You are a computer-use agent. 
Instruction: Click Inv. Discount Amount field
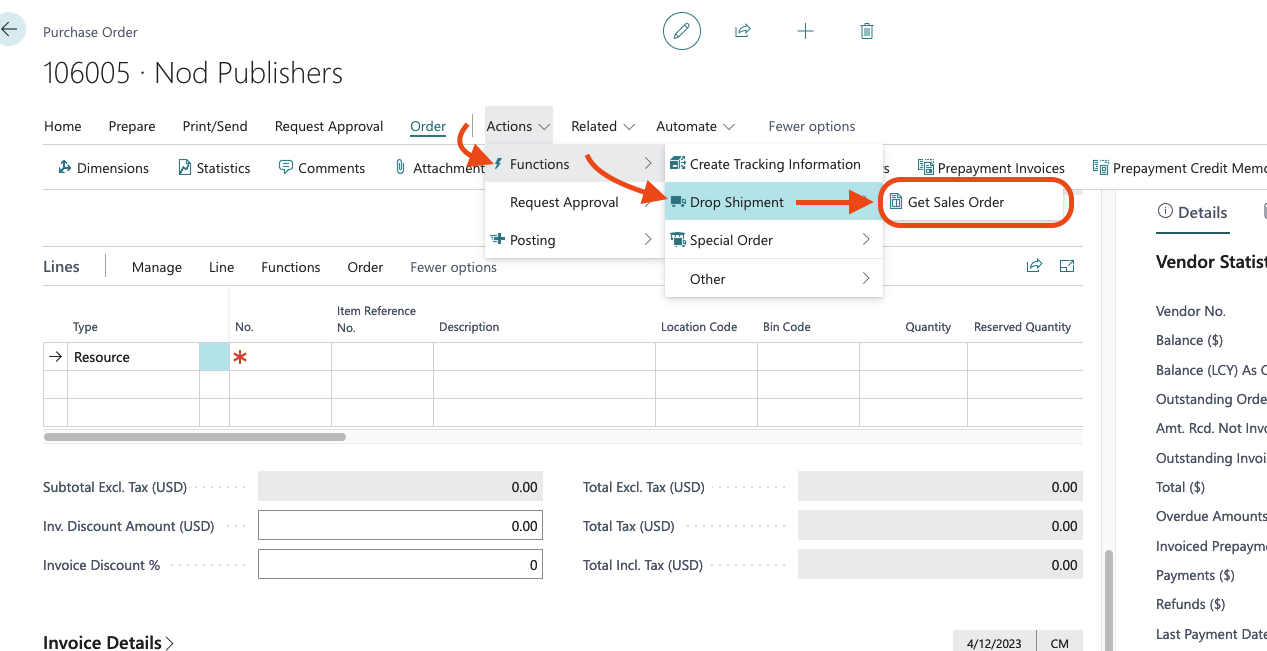(x=400, y=526)
